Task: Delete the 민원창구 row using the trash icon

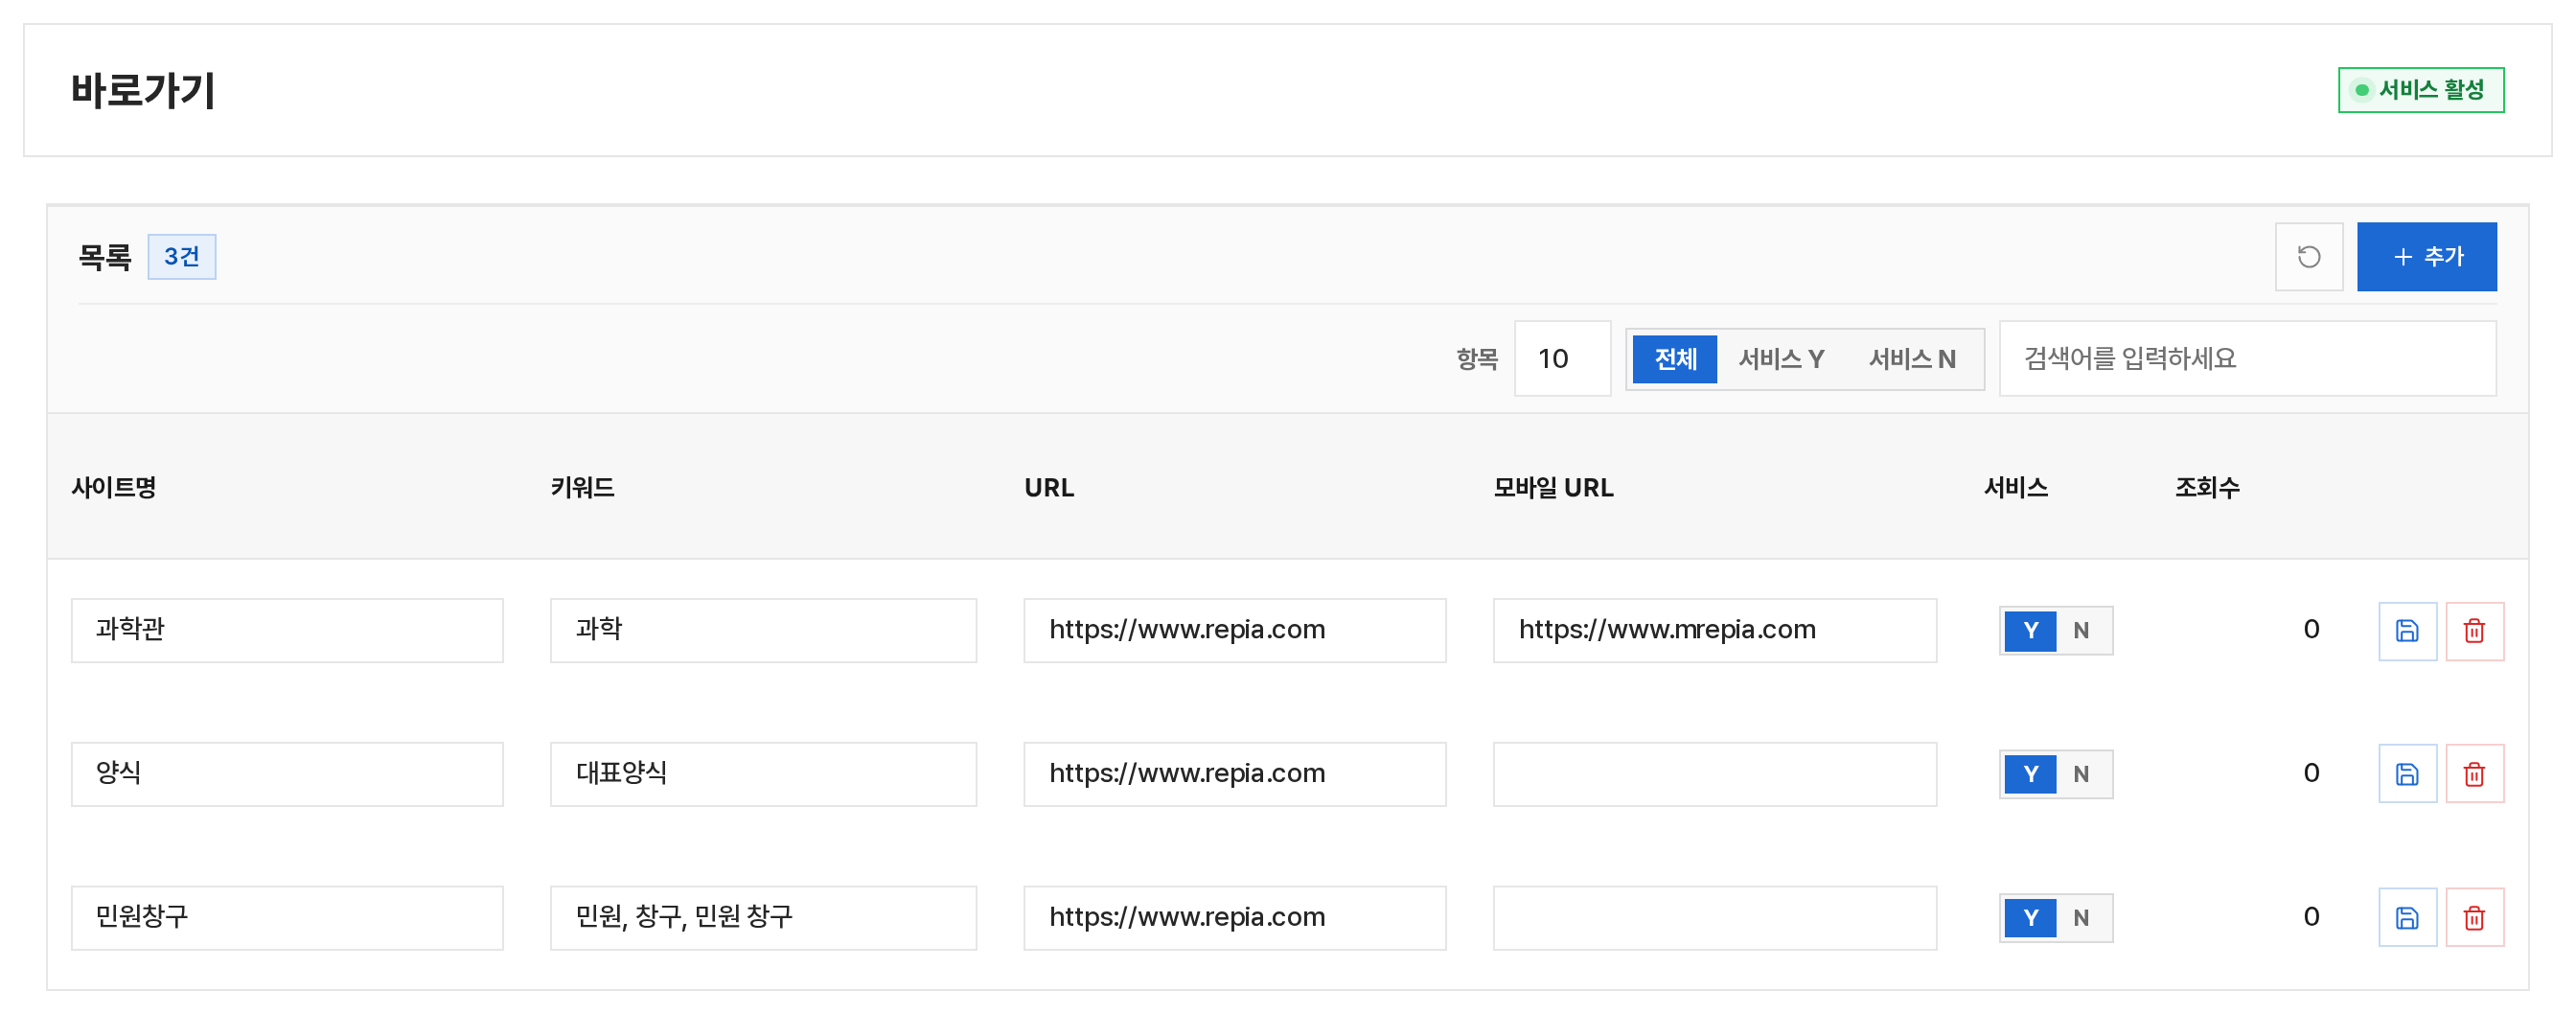Action: (x=2474, y=918)
